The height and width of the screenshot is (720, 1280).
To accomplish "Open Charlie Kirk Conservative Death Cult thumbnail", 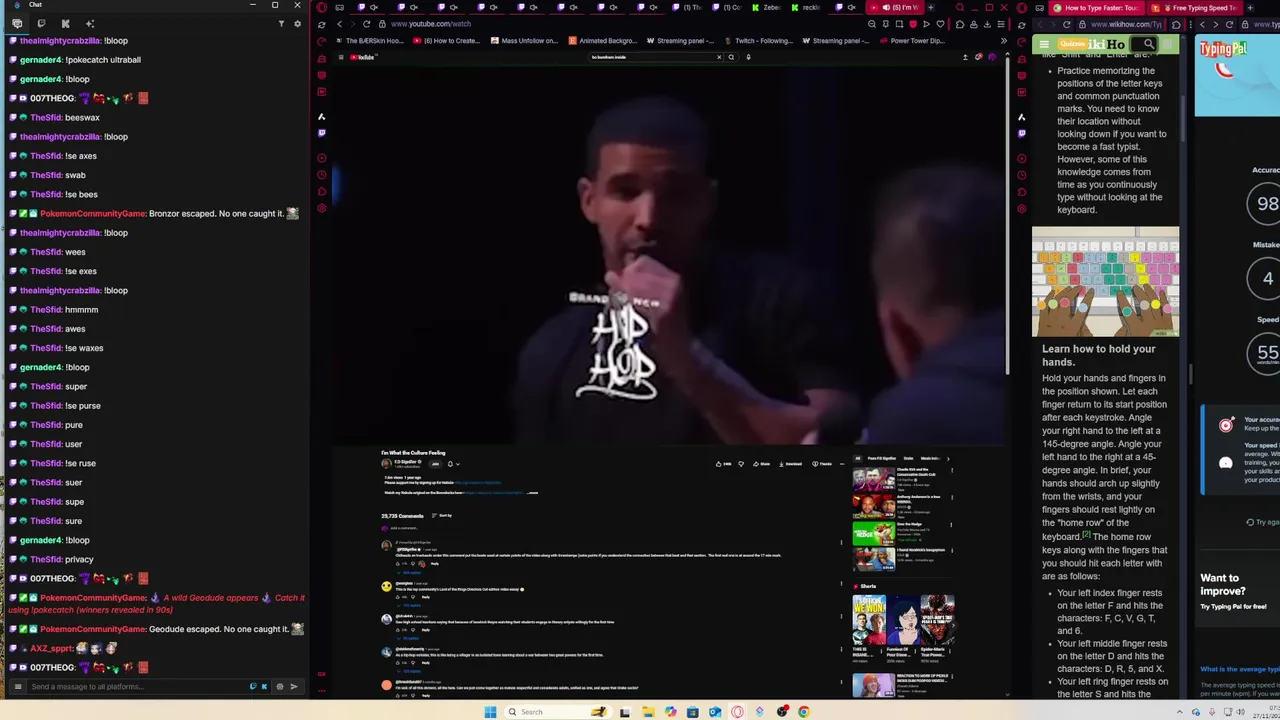I will coord(874,479).
